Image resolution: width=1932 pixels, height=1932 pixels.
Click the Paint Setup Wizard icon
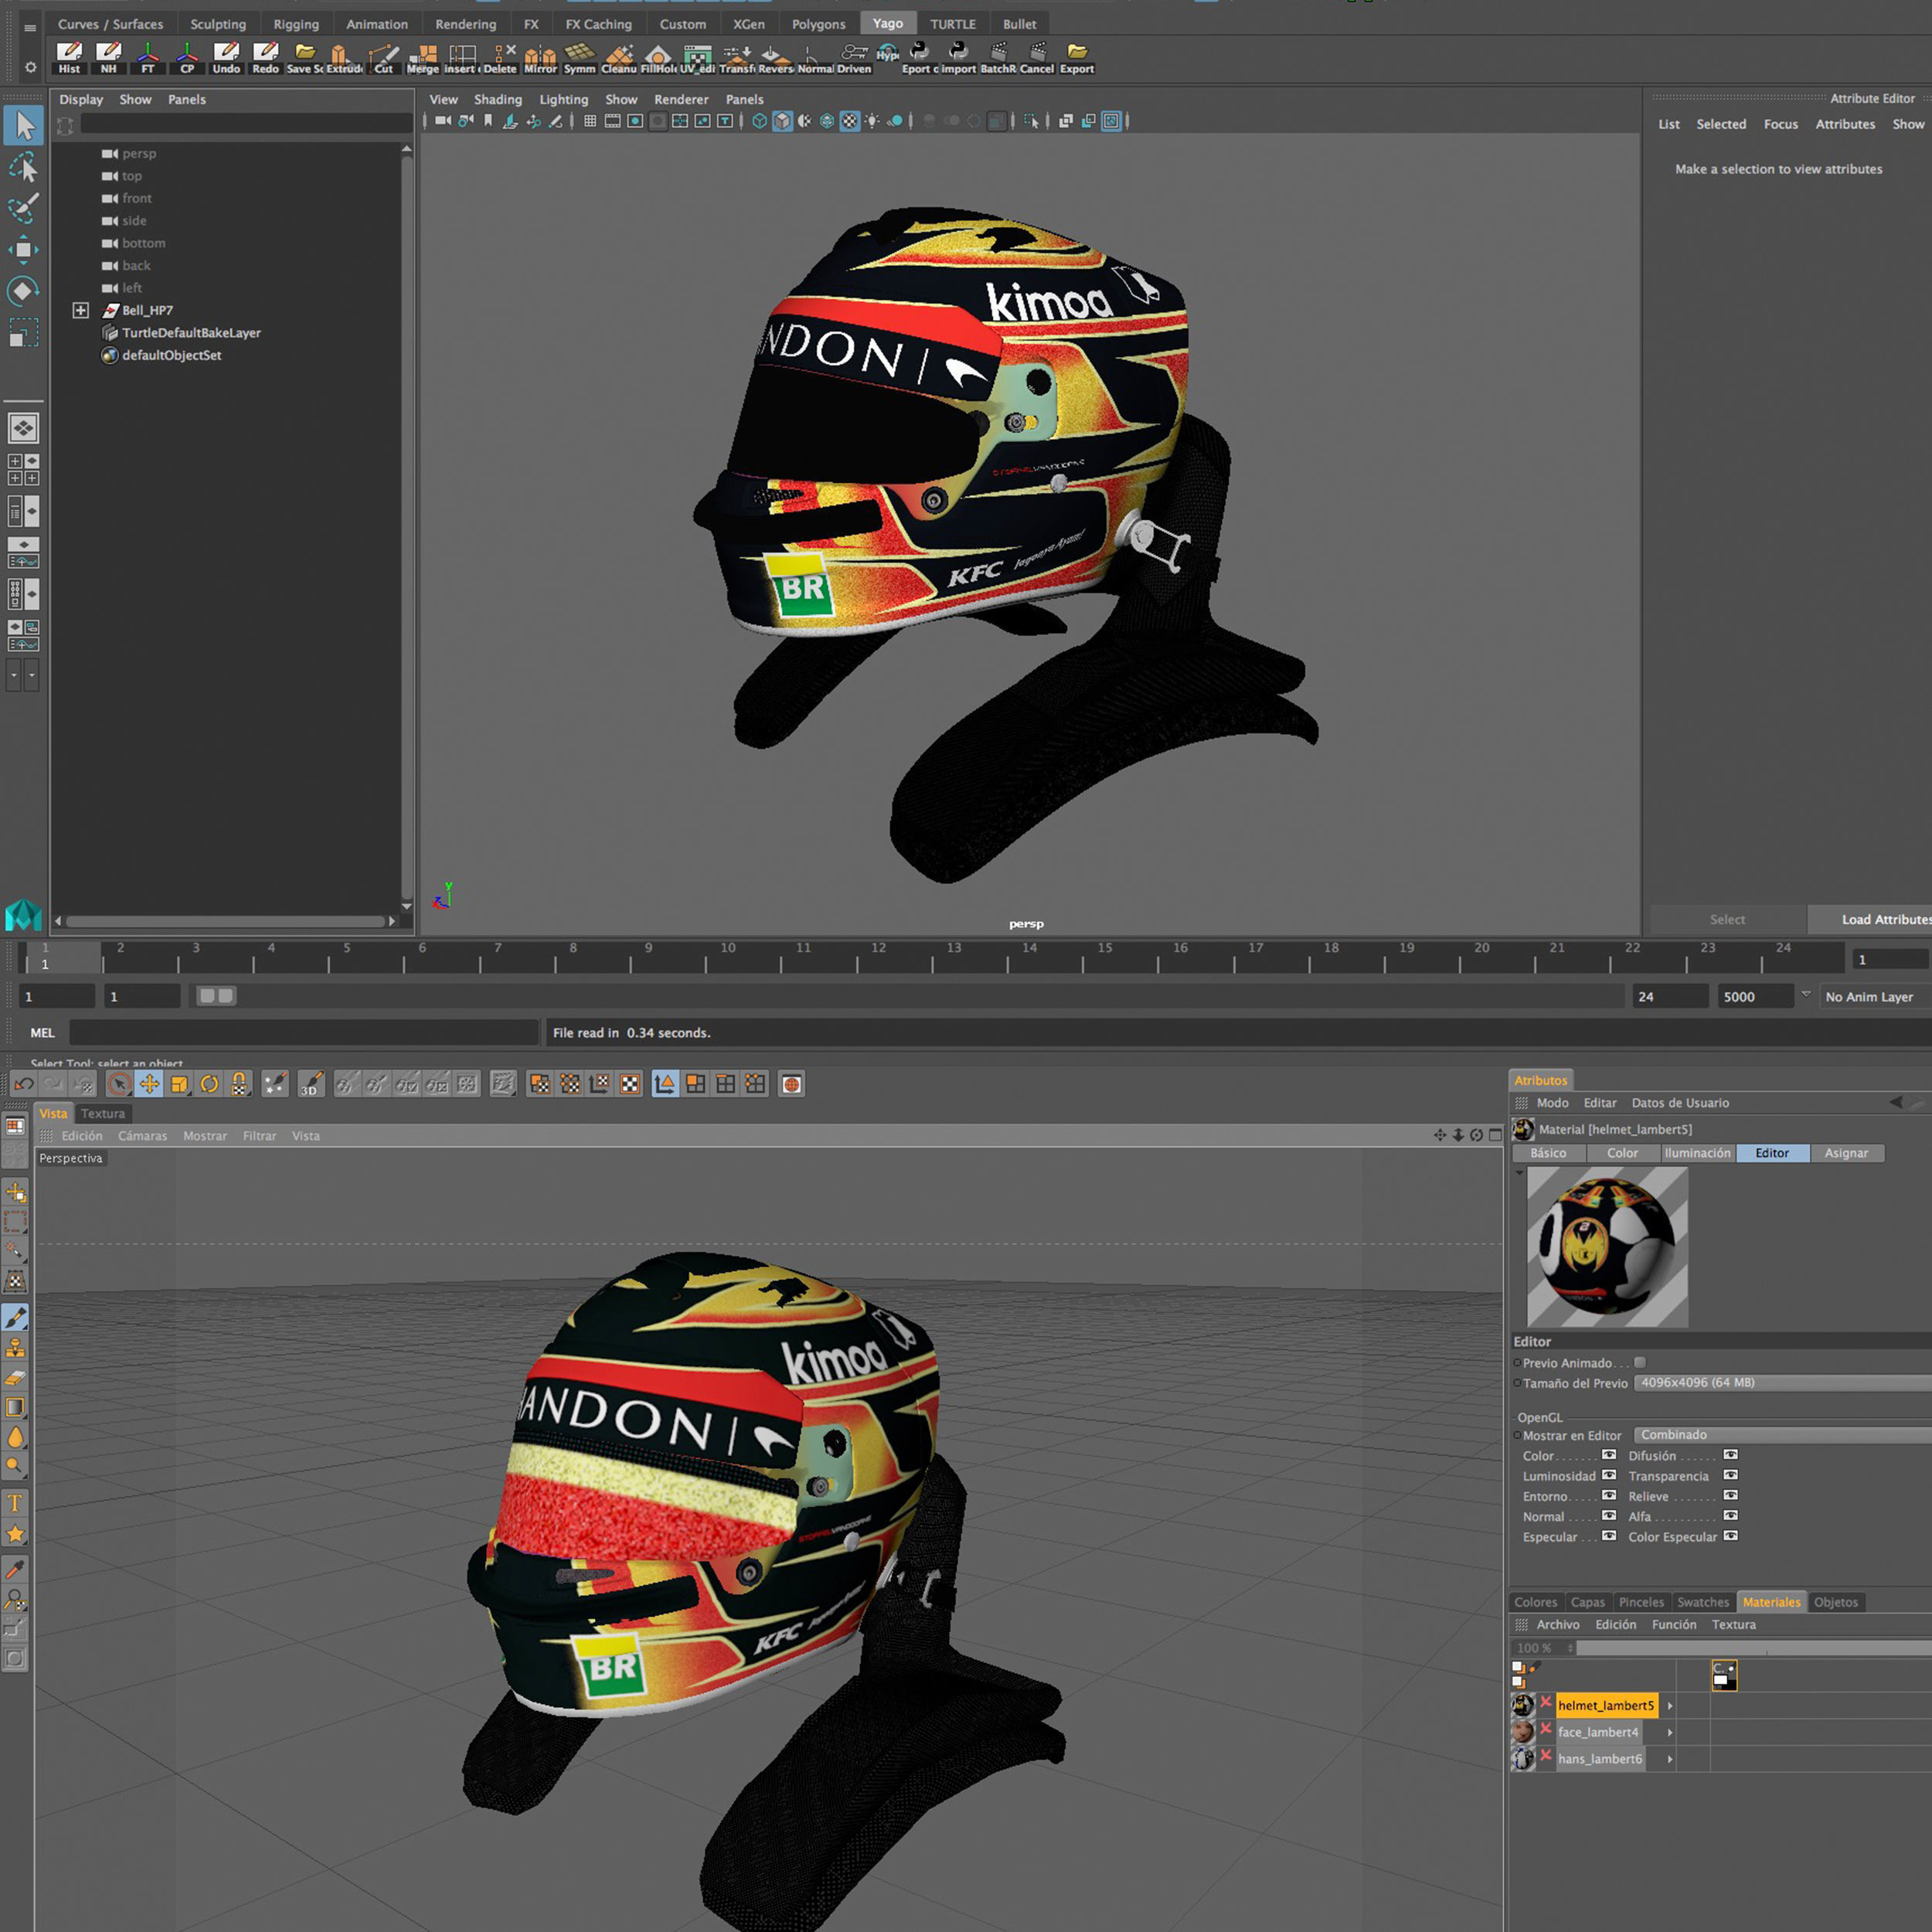tap(275, 1084)
